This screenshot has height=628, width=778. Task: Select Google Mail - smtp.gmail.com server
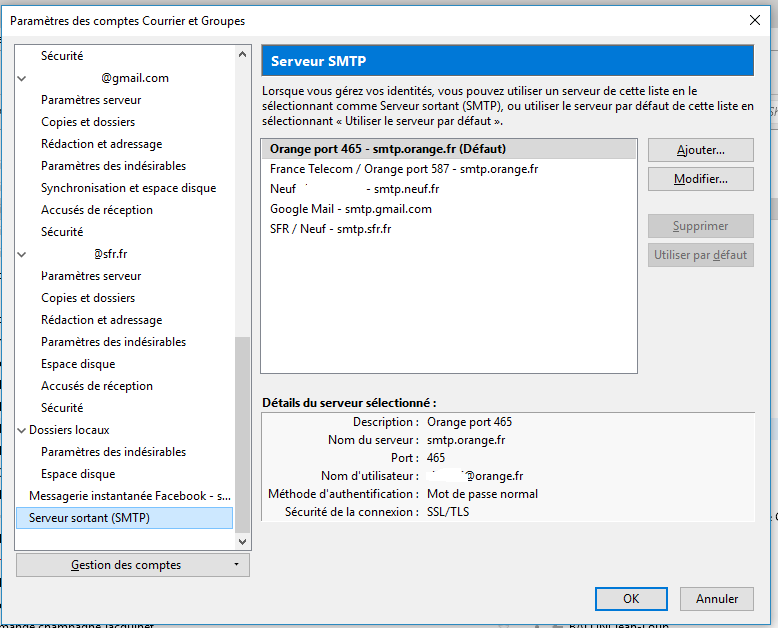click(350, 209)
